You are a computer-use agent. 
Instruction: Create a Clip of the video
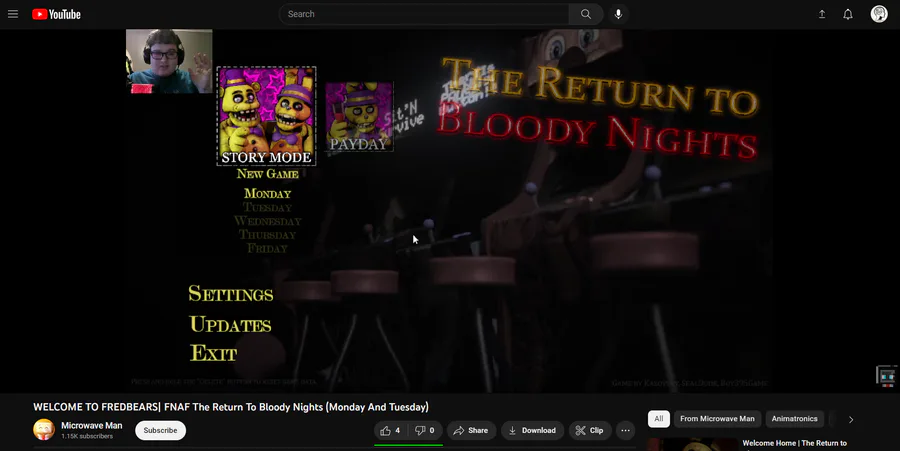[x=589, y=430]
